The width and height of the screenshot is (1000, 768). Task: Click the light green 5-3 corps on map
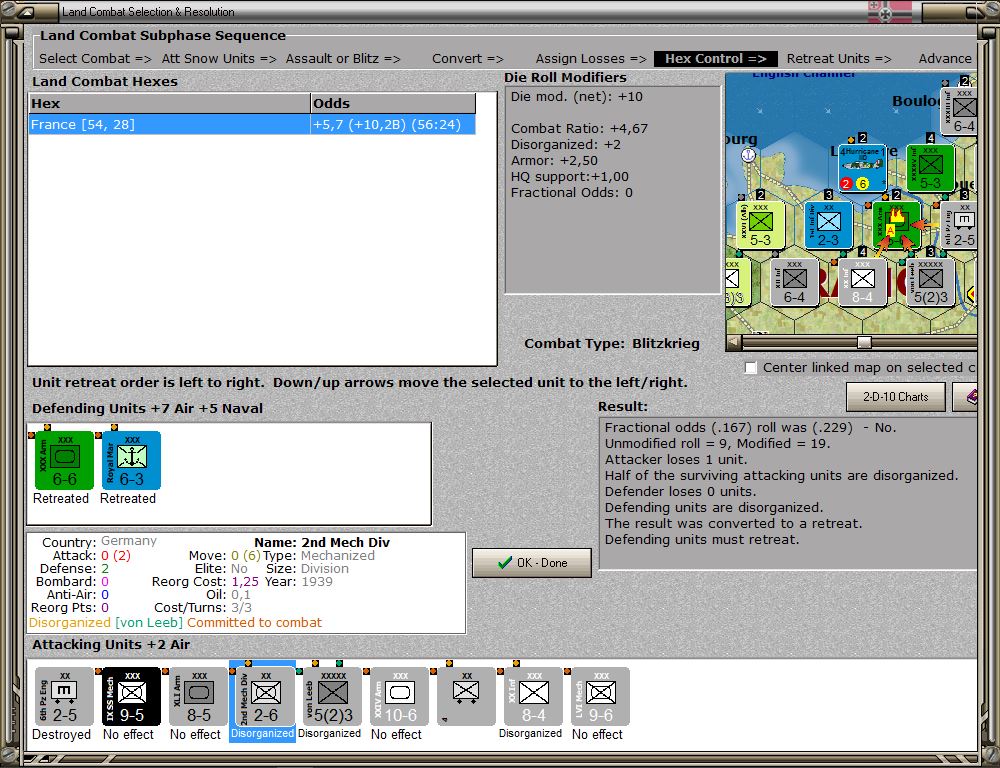[760, 225]
